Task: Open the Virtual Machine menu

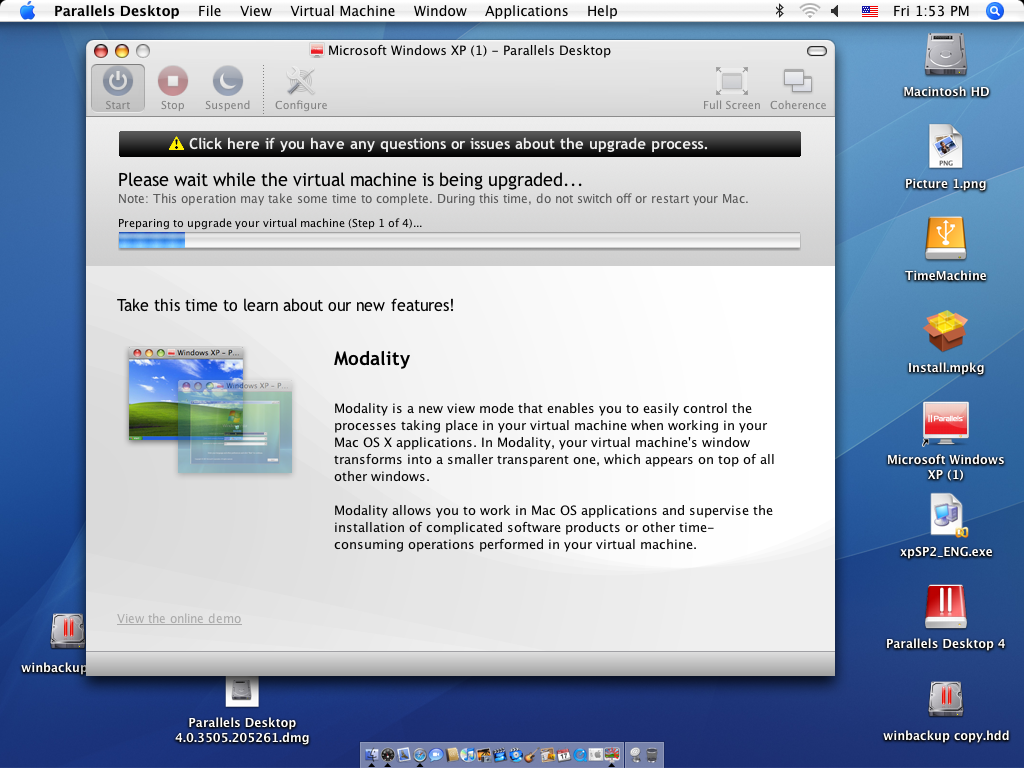Action: pos(342,11)
